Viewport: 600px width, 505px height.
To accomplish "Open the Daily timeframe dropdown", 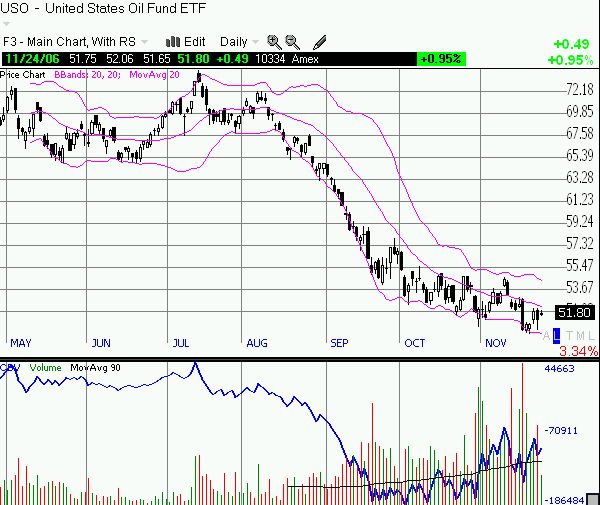I will [239, 42].
